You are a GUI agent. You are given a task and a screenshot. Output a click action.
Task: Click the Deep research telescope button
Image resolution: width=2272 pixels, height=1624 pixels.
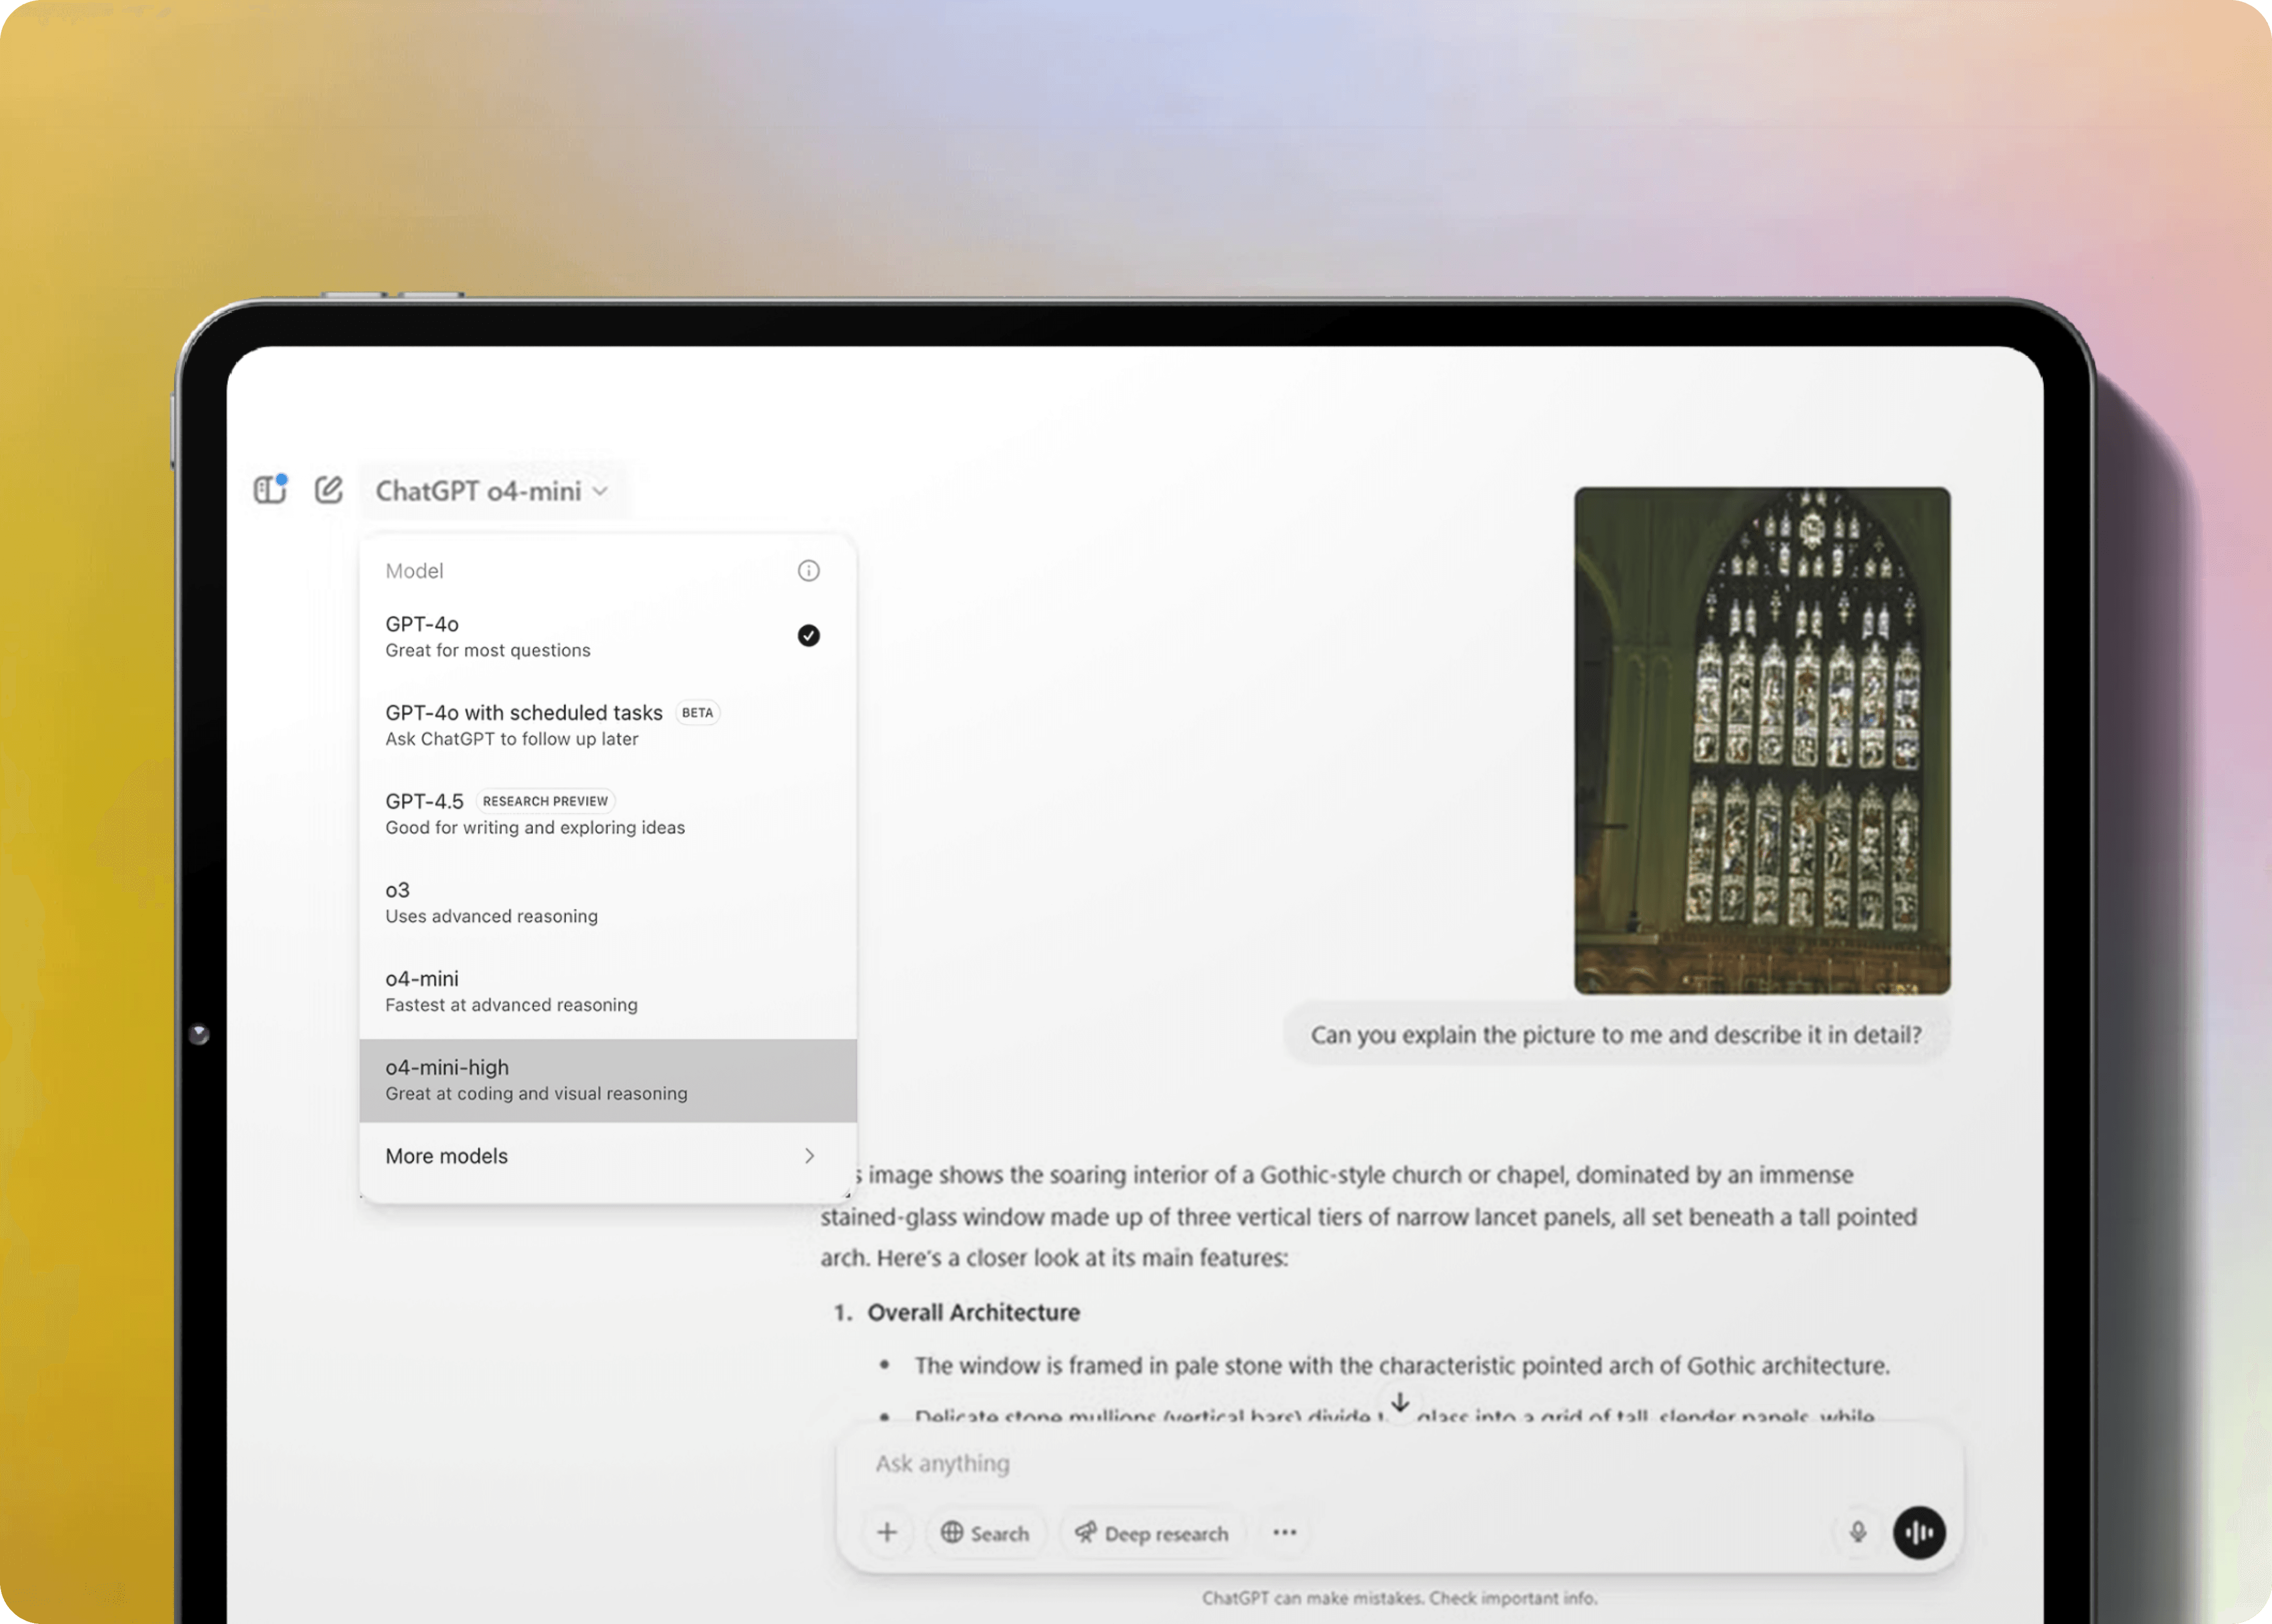1151,1533
